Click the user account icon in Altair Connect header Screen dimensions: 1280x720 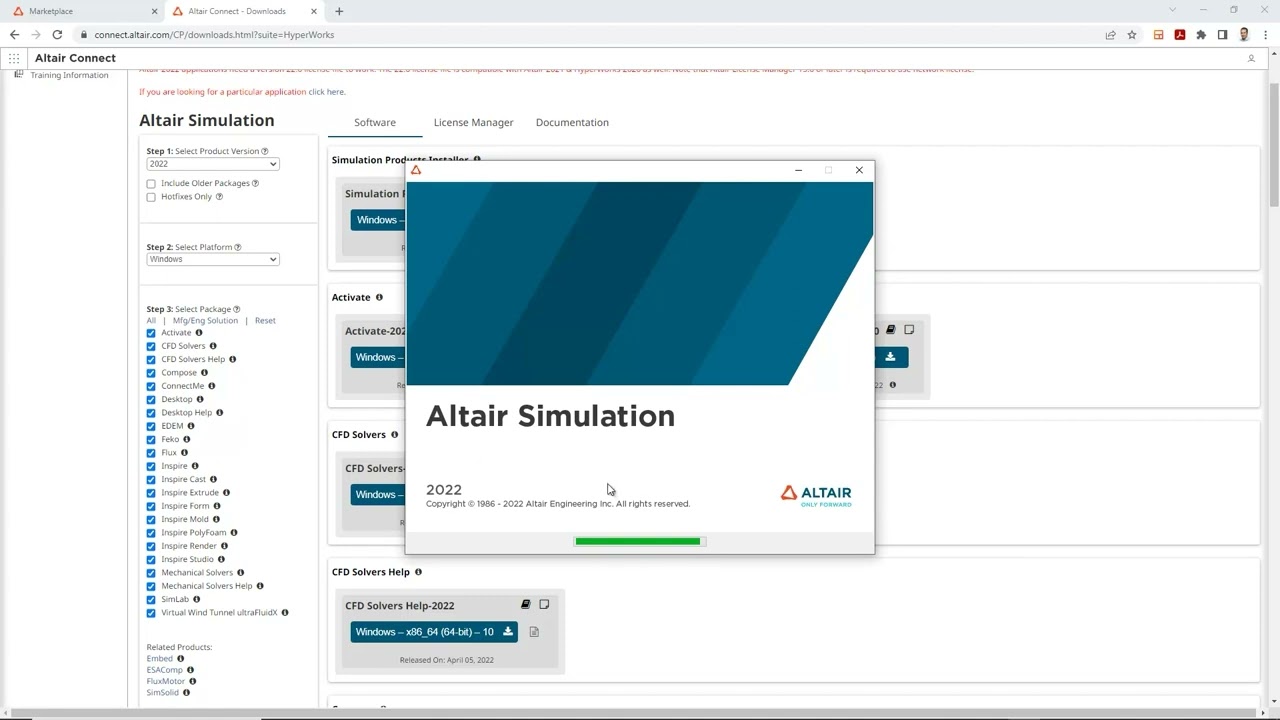click(x=1250, y=58)
